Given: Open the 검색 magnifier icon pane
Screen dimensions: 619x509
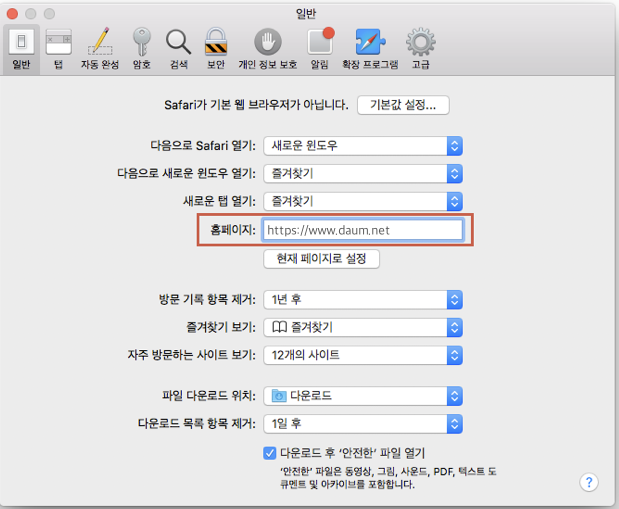Looking at the screenshot, I should [x=178, y=49].
